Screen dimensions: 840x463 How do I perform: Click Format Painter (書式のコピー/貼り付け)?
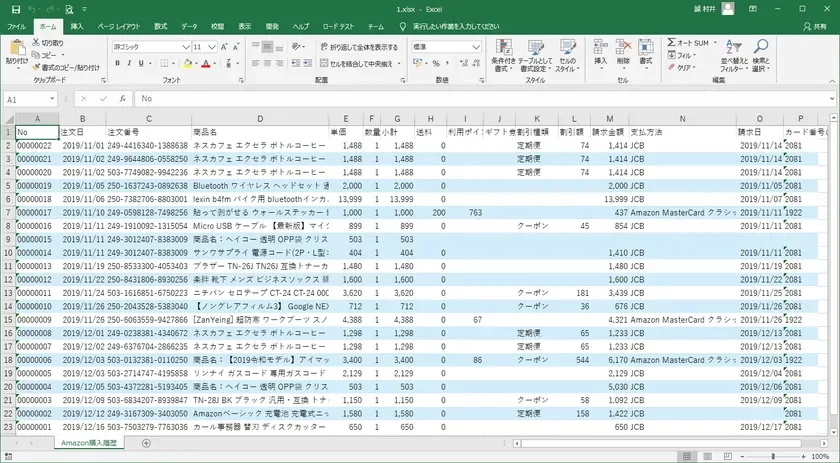pos(65,68)
